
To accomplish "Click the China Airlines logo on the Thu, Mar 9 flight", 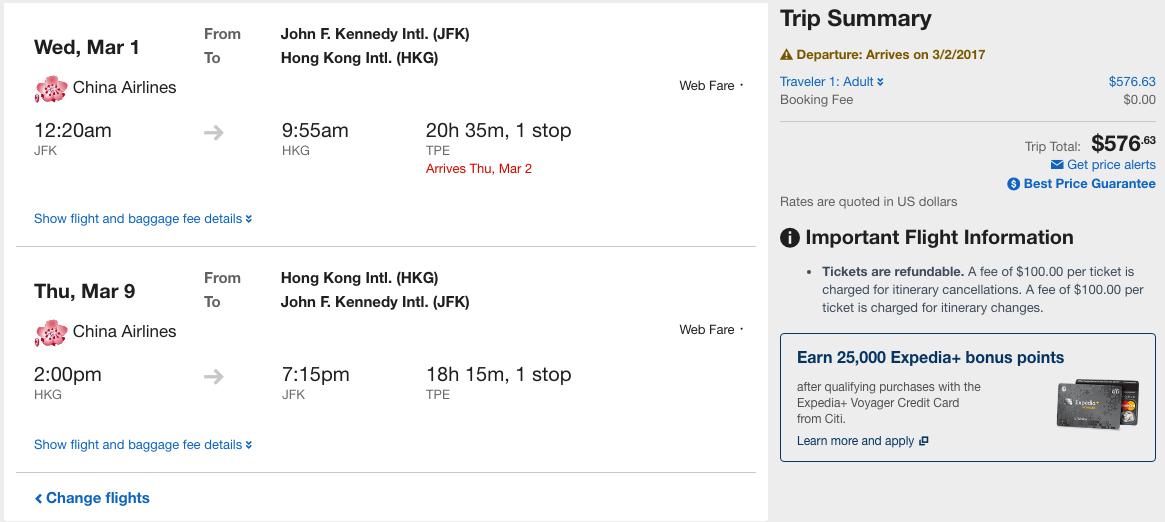I will [x=51, y=333].
